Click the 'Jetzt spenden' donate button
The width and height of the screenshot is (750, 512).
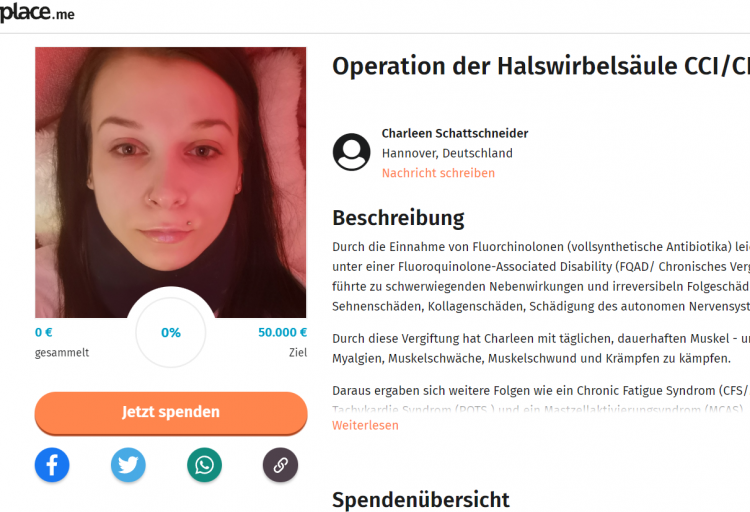(171, 412)
